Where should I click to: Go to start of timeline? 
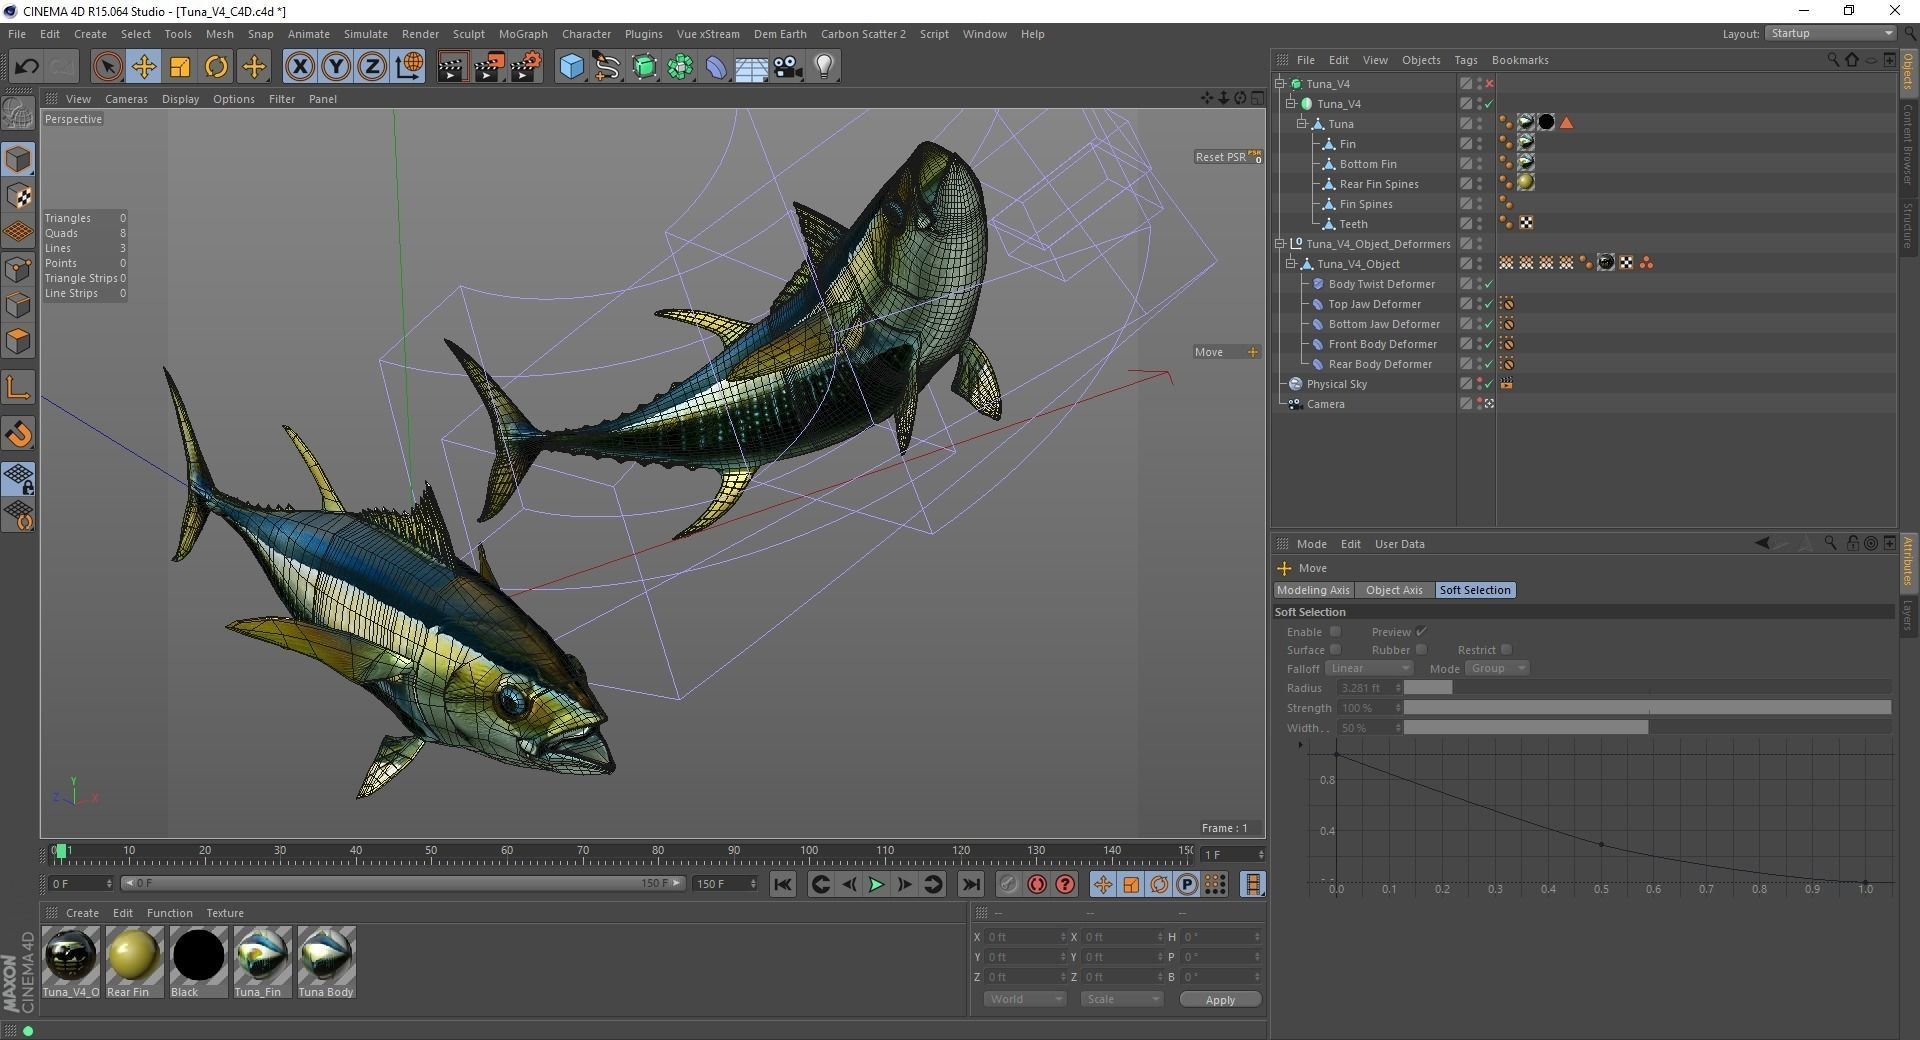click(783, 884)
